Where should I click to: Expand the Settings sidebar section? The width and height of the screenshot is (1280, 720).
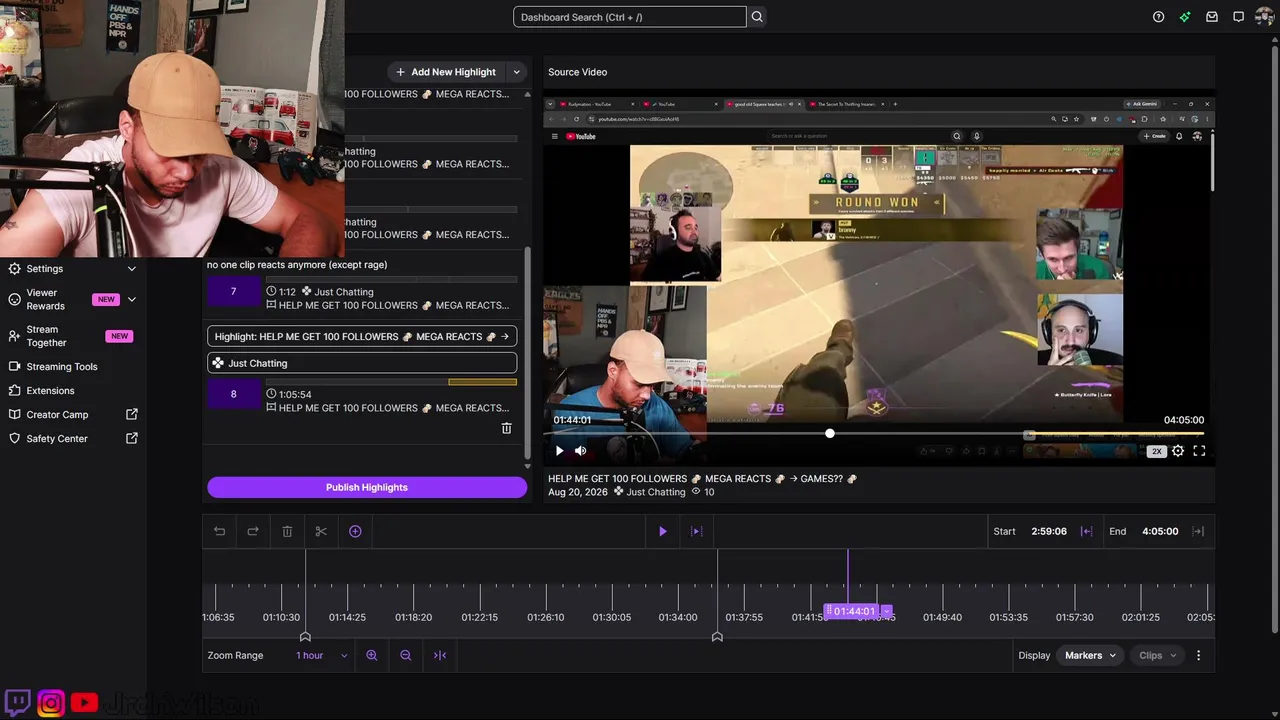tap(132, 269)
